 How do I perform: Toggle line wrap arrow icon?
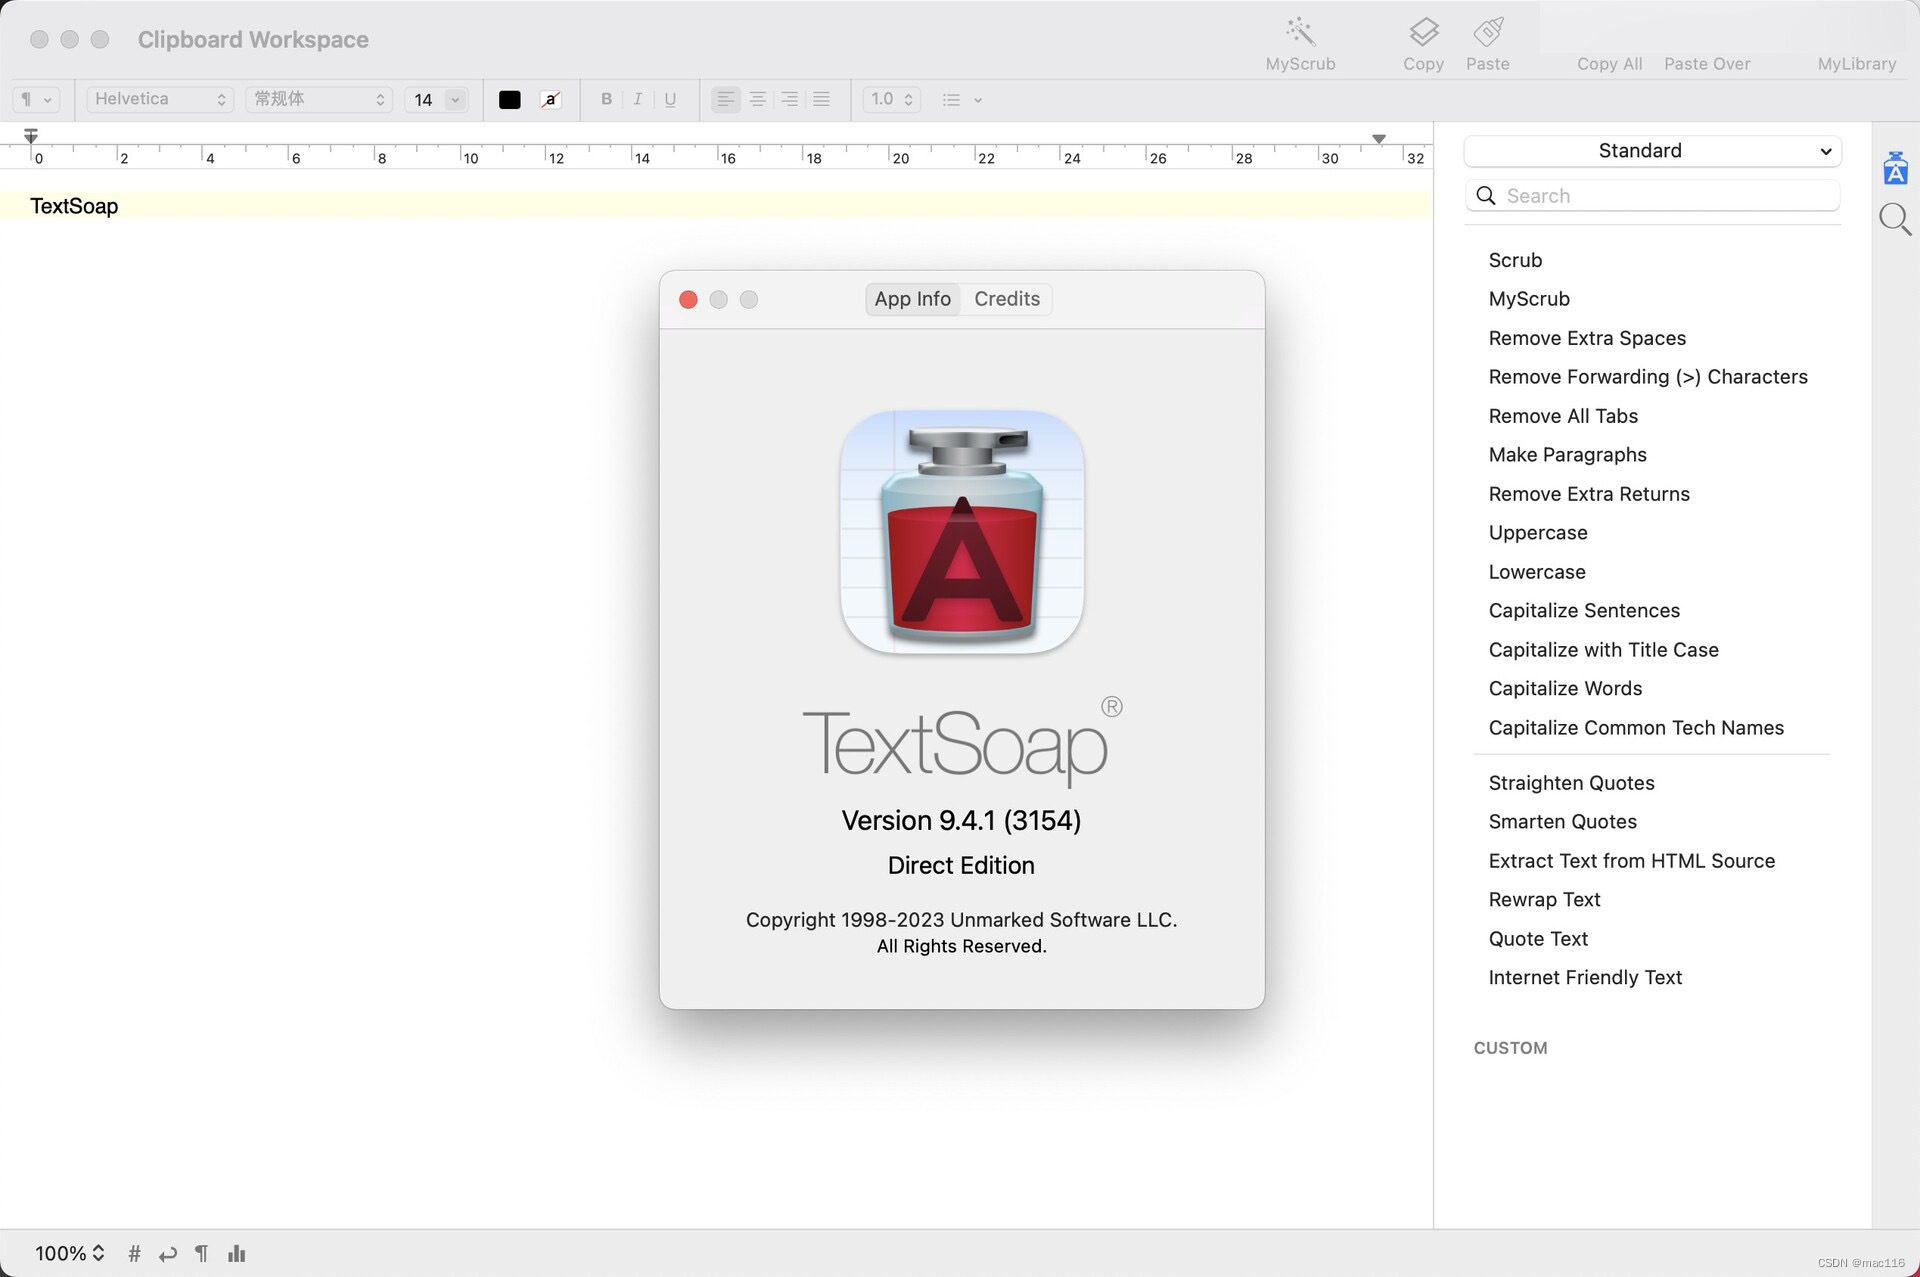coord(168,1254)
